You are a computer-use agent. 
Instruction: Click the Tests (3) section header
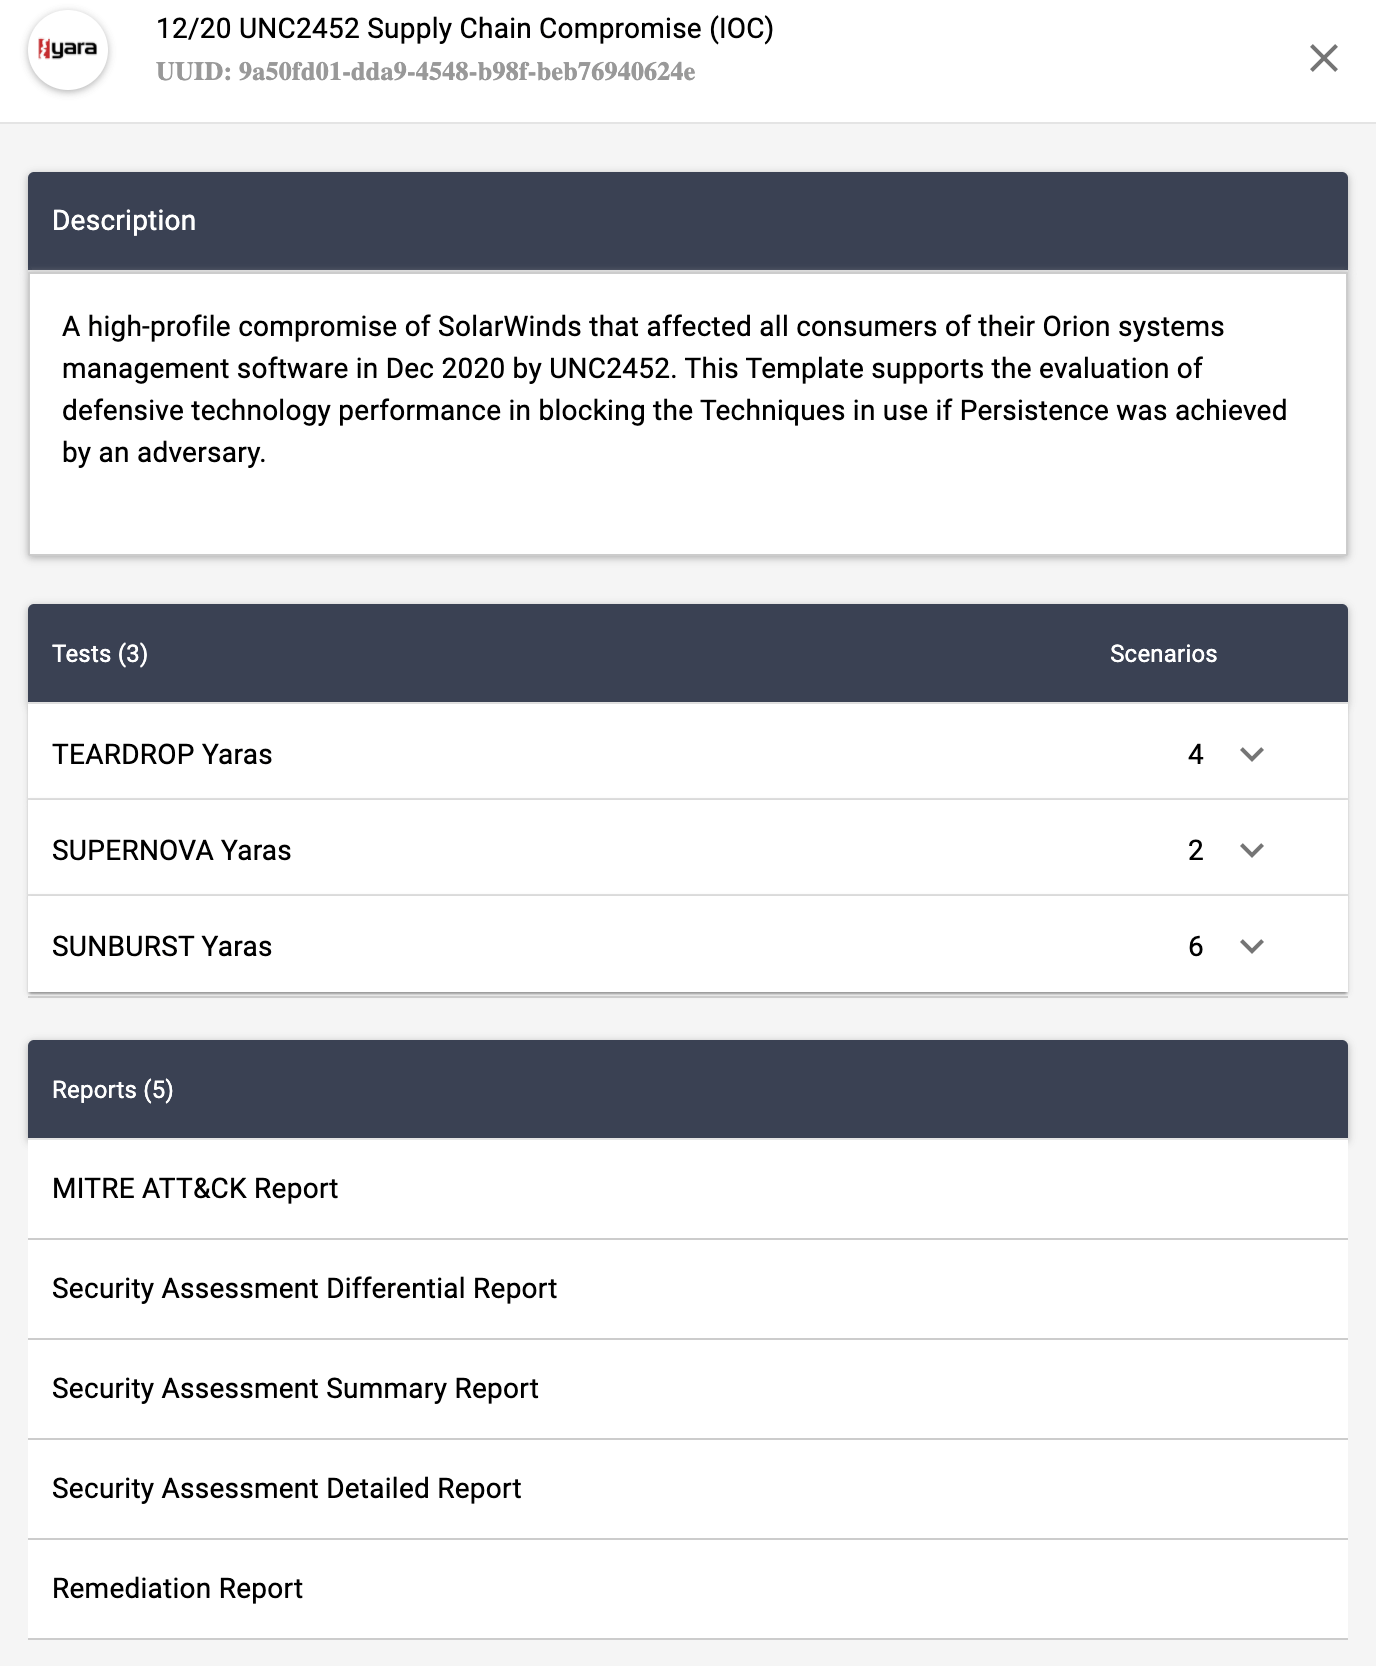100,653
